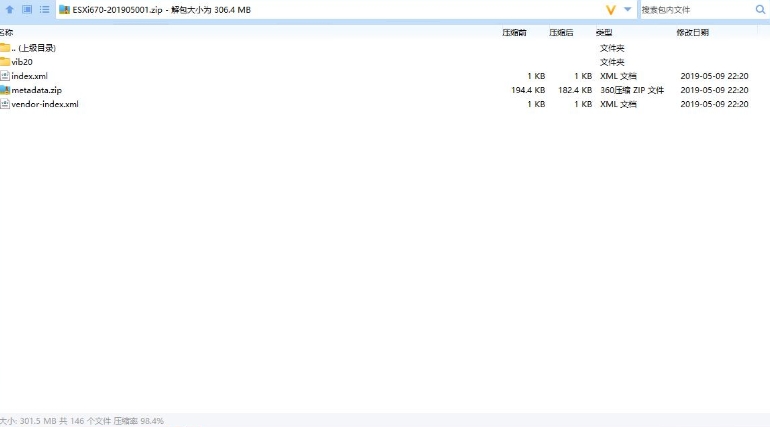Click the up-one-level arrow icon
The height and width of the screenshot is (427, 770).
(9, 9)
